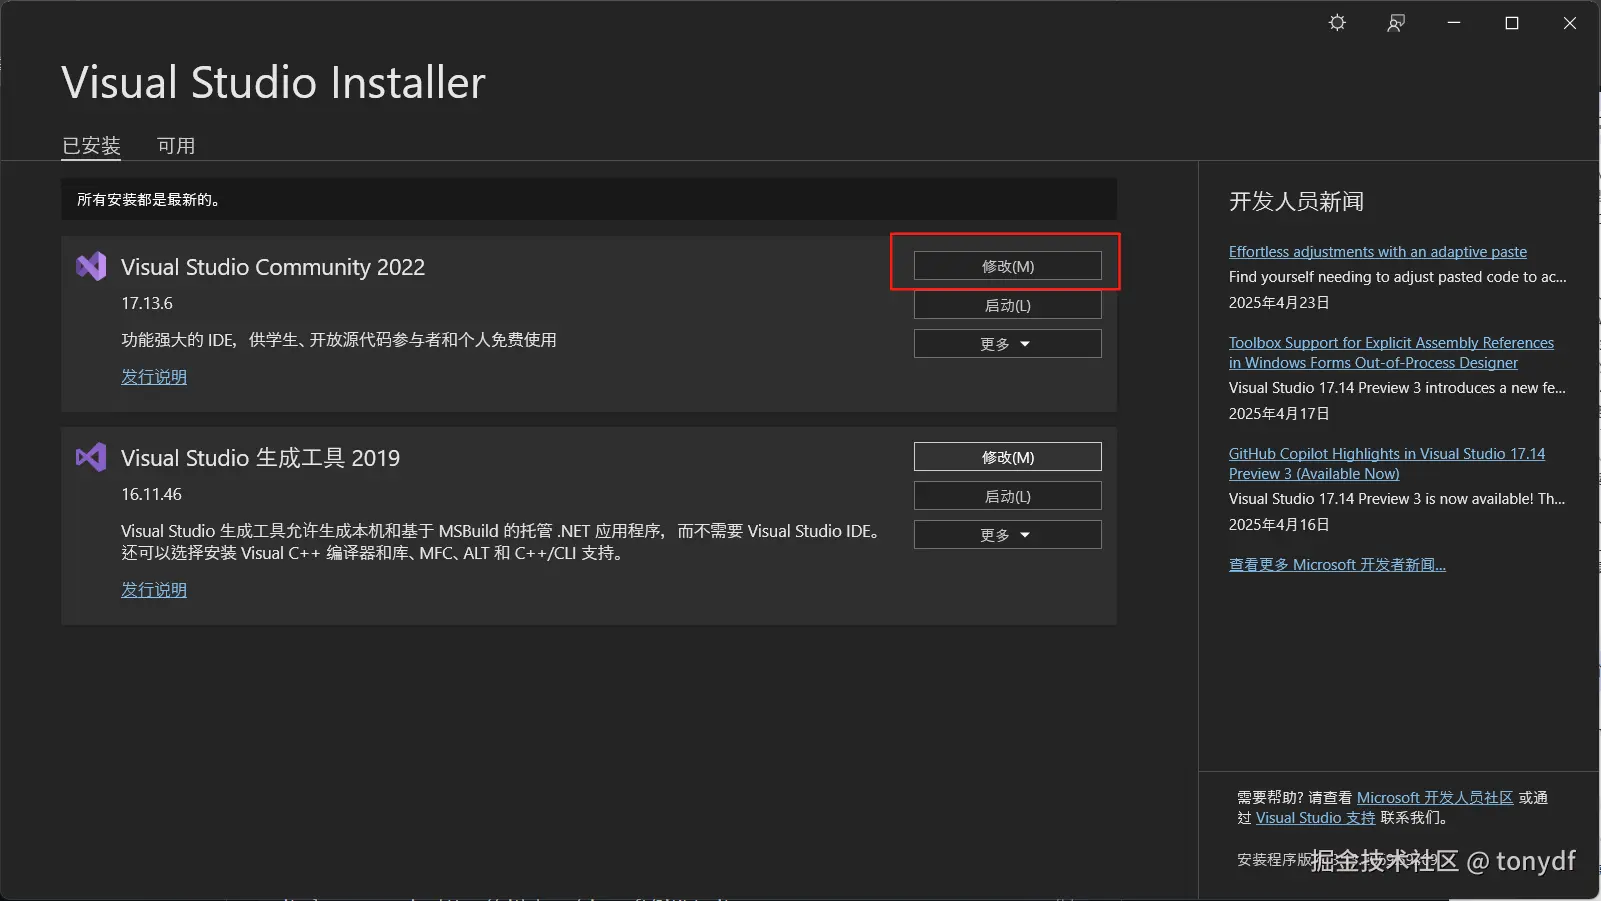The width and height of the screenshot is (1601, 901).
Task: Click the version number 17.13.6
Action: [147, 303]
